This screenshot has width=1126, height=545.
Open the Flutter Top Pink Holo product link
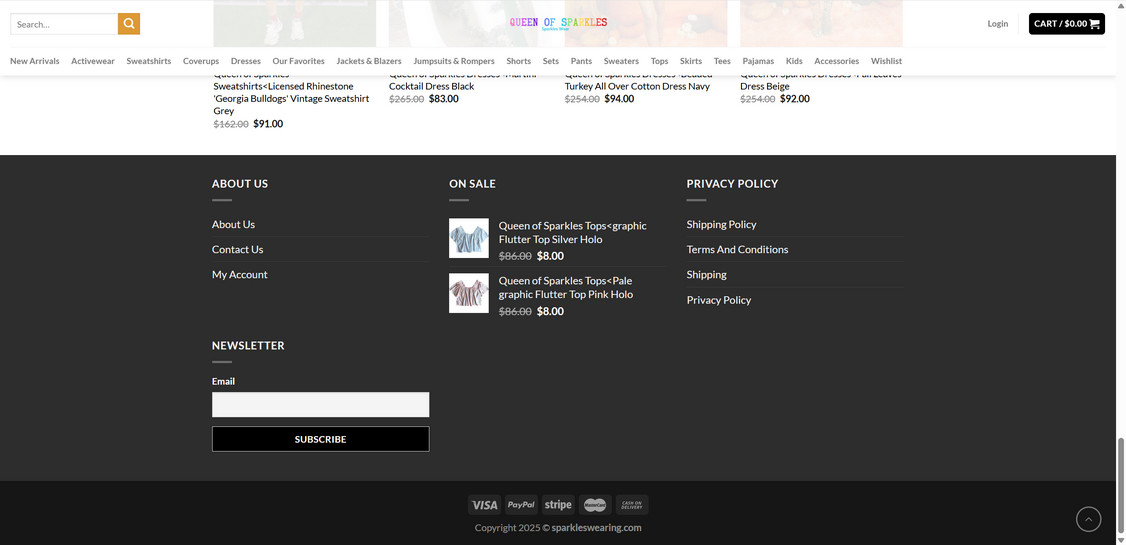coord(566,287)
